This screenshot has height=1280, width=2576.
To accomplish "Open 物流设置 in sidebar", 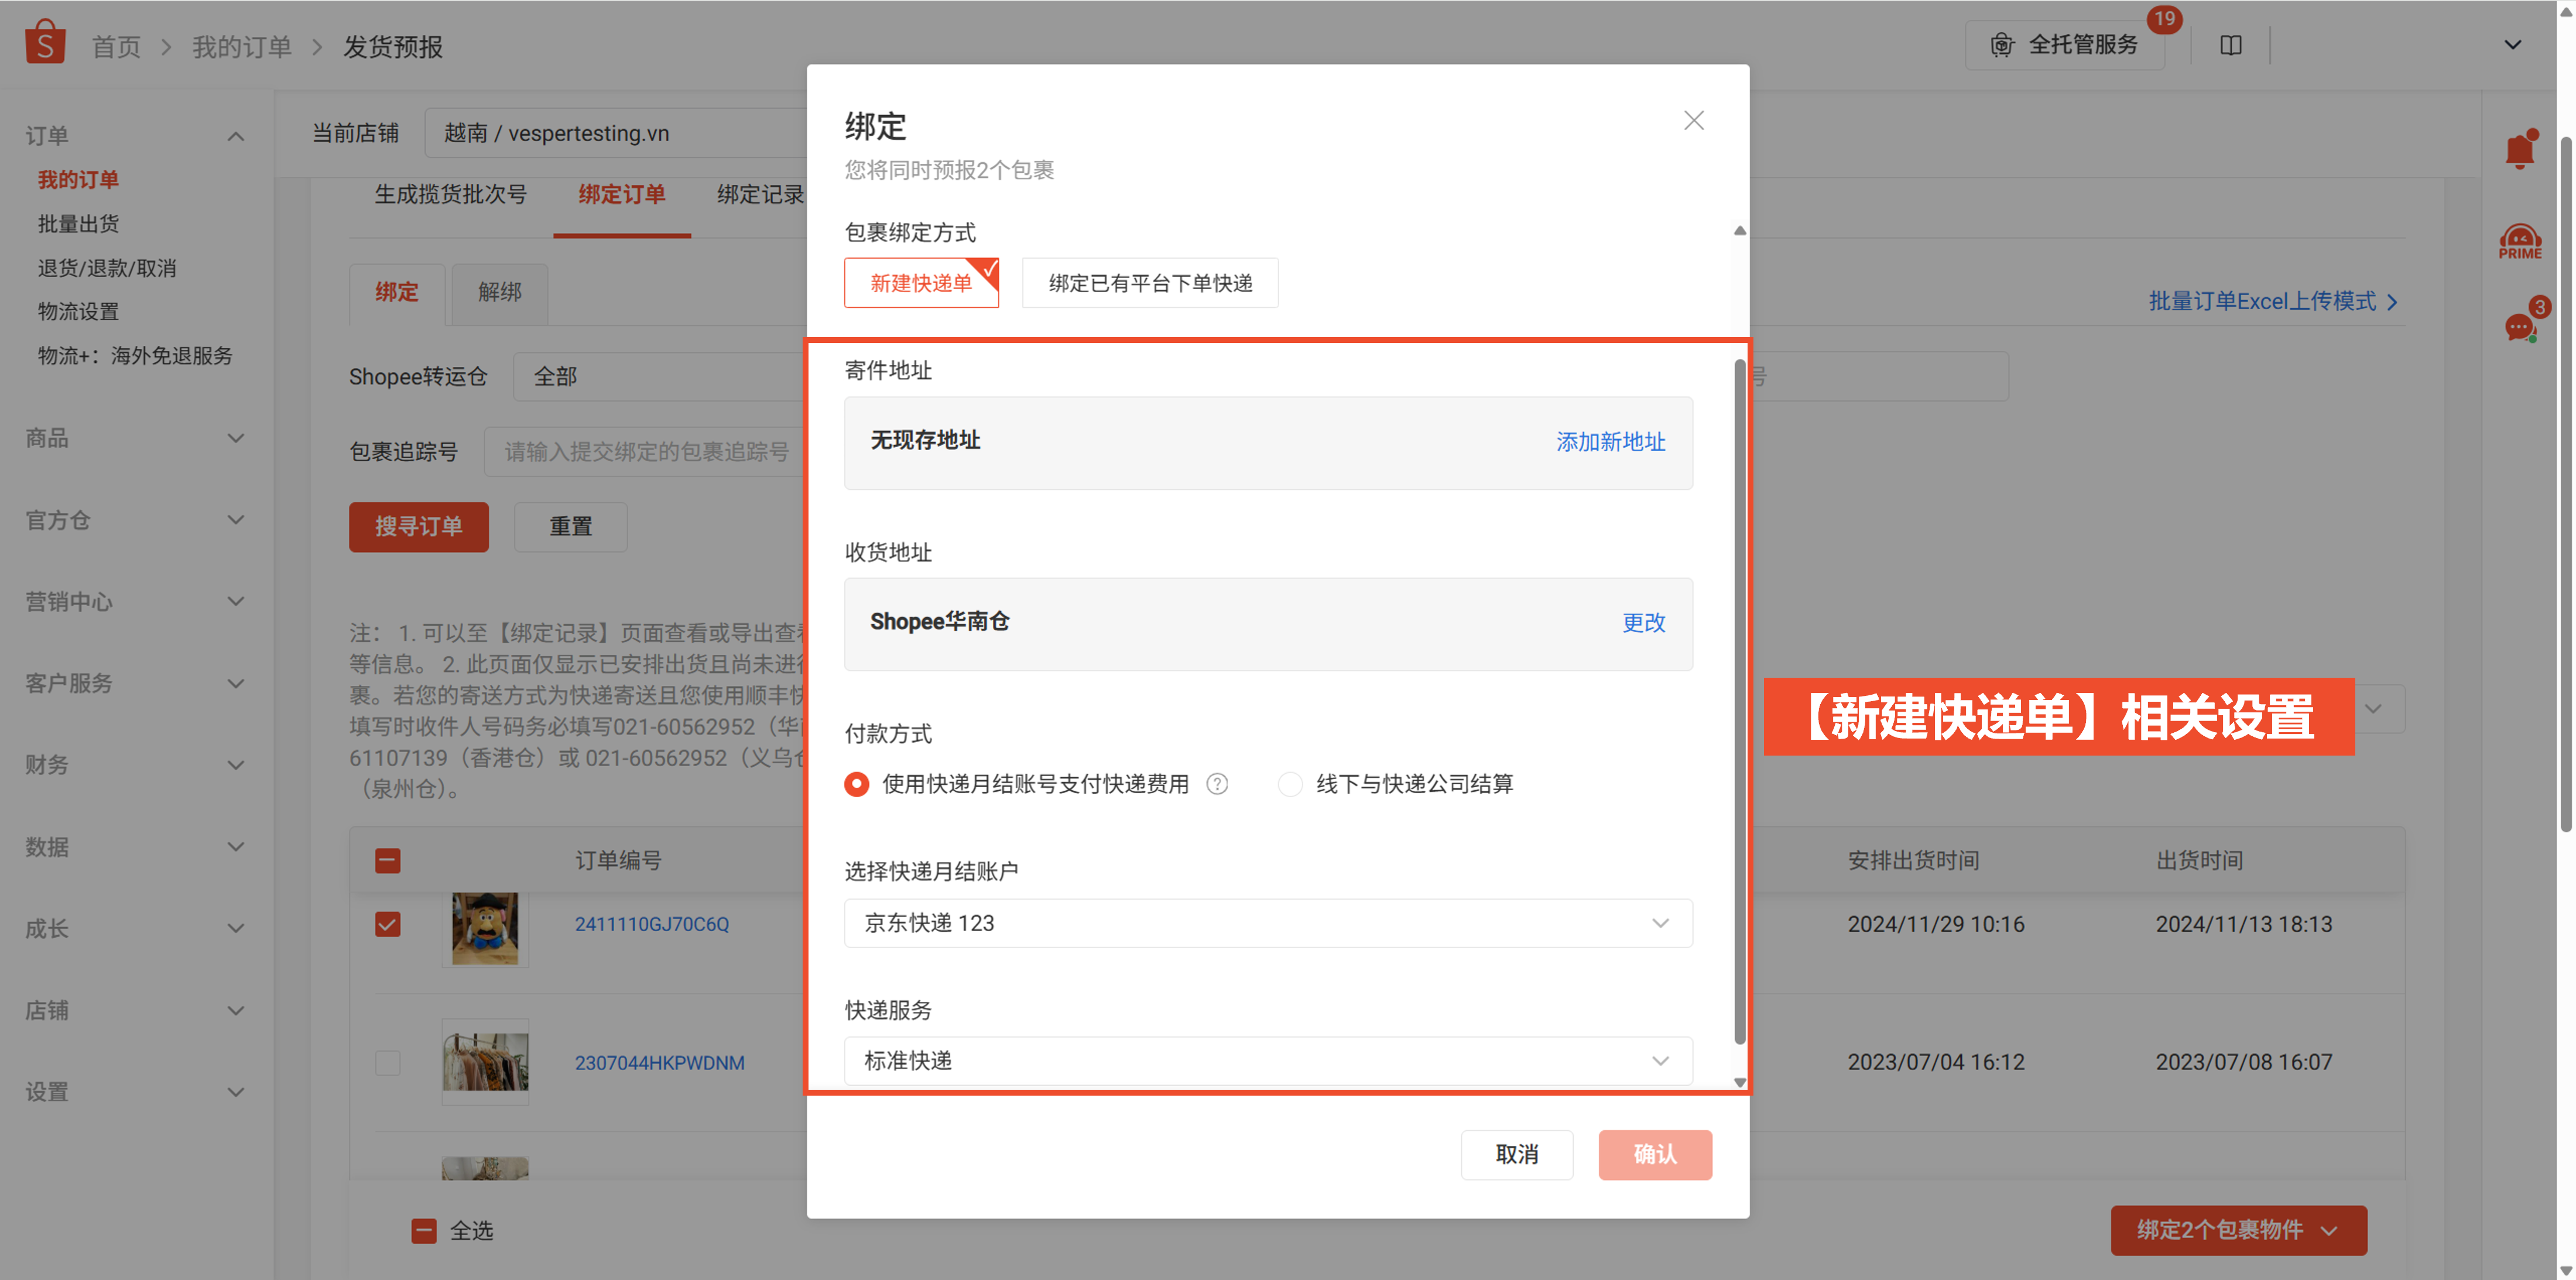I will (78, 312).
